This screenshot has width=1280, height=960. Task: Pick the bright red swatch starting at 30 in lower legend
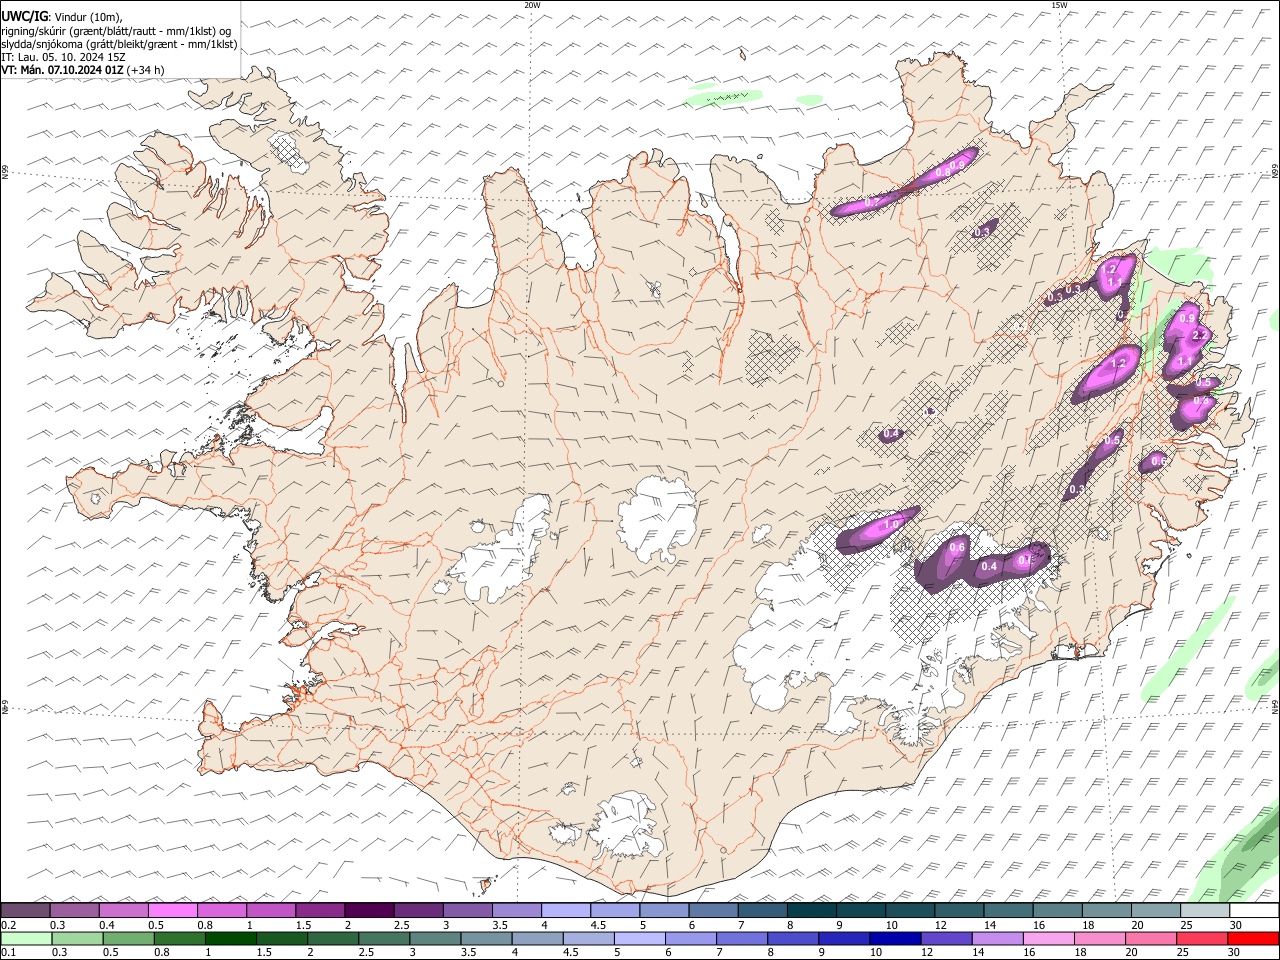(1253, 939)
